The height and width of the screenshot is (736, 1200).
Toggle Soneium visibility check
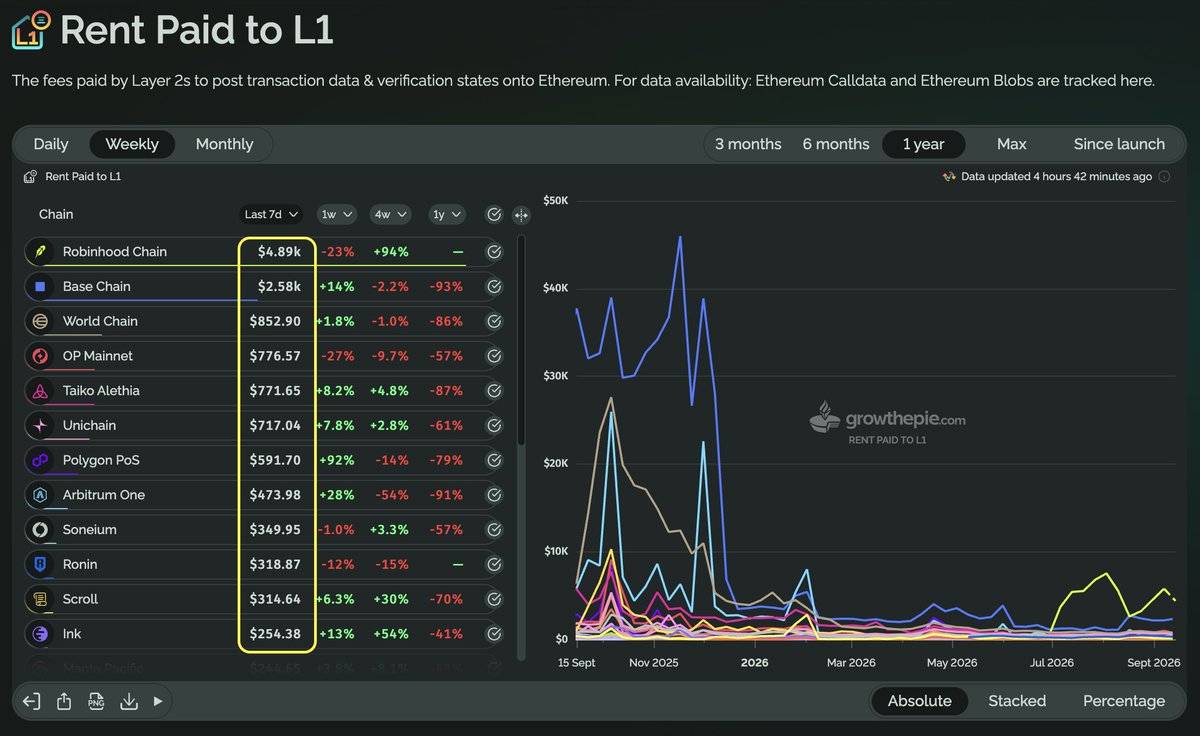494,530
